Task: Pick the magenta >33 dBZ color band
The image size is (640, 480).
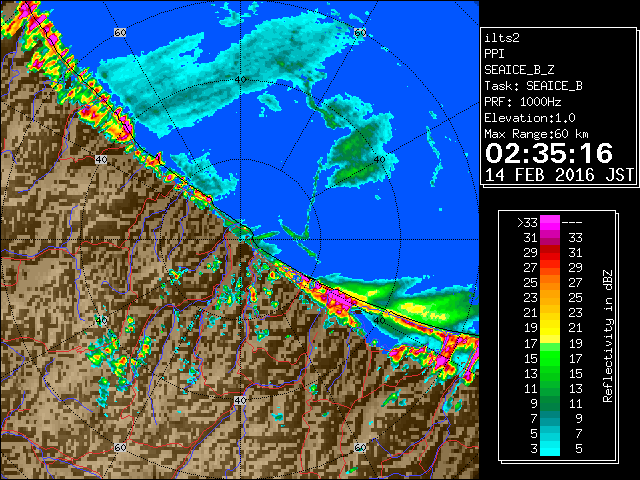Action: click(x=550, y=223)
